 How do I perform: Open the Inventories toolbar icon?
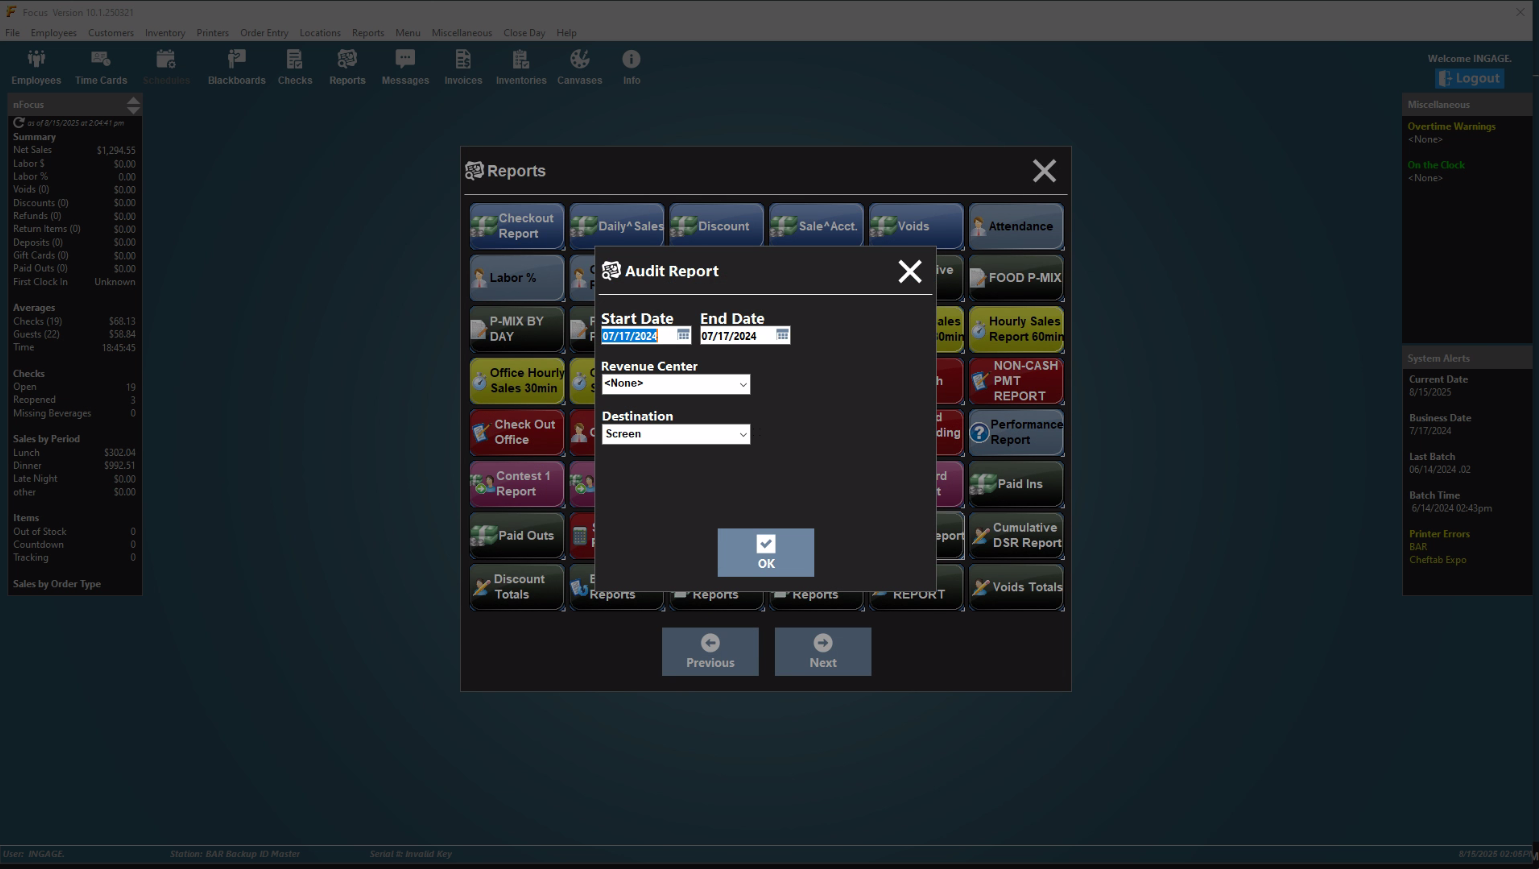click(521, 67)
